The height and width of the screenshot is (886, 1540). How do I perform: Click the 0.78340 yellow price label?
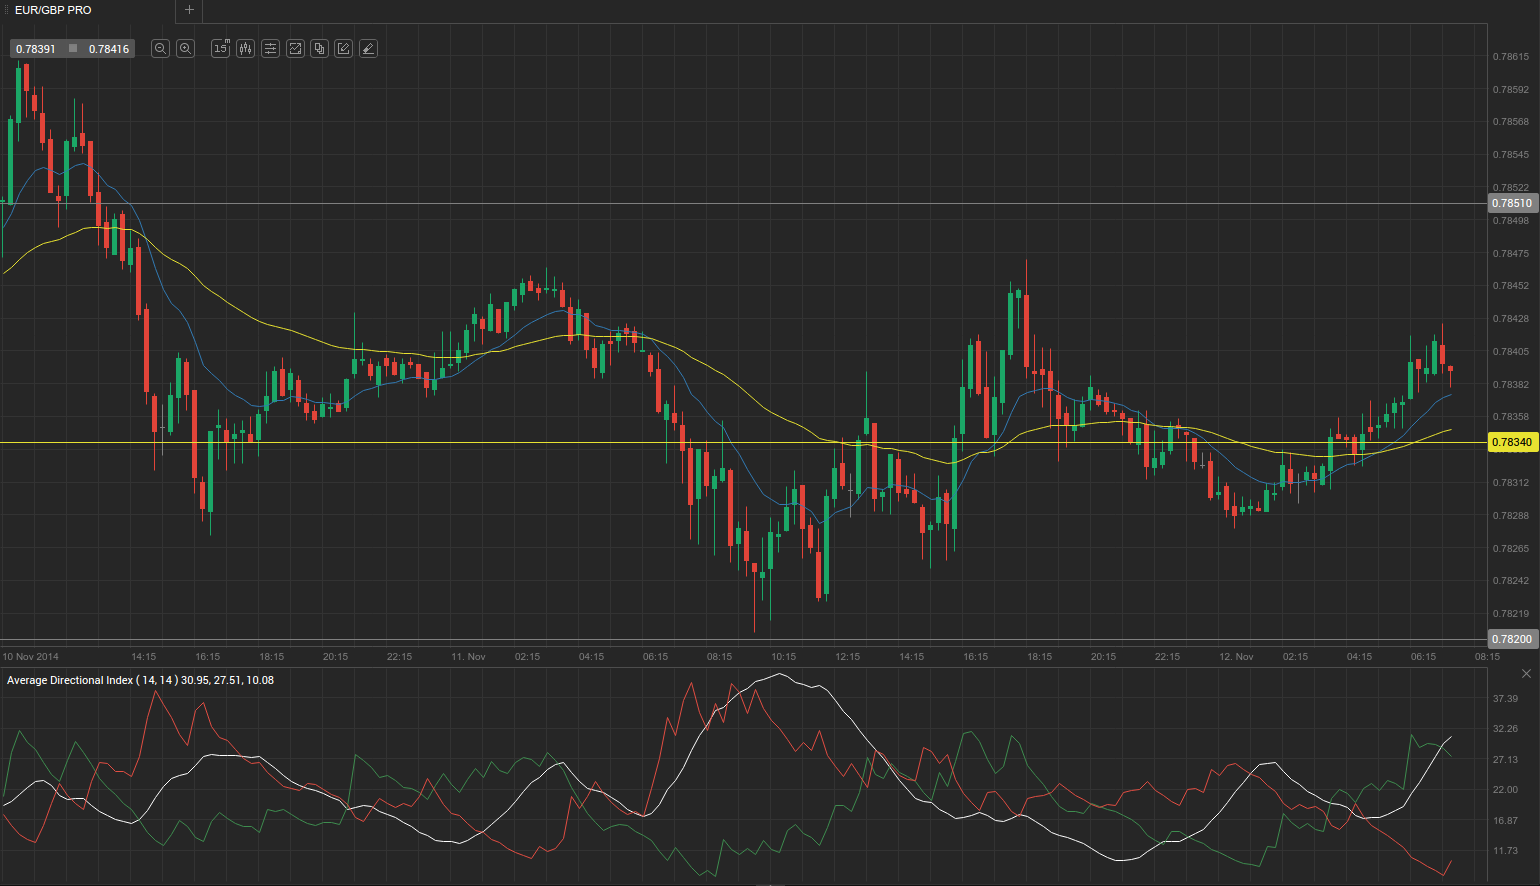click(x=1511, y=442)
